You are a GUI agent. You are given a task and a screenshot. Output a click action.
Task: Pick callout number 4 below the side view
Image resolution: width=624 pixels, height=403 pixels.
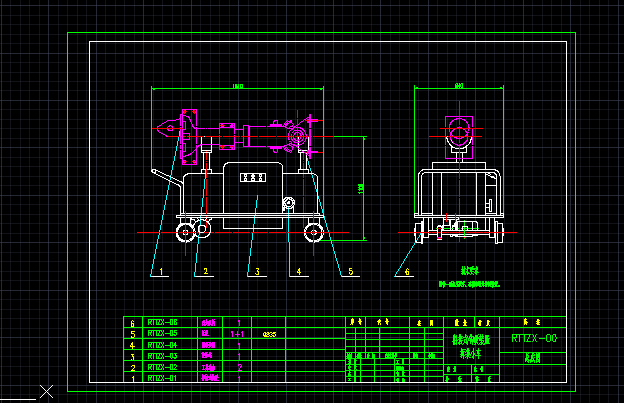[x=299, y=271]
